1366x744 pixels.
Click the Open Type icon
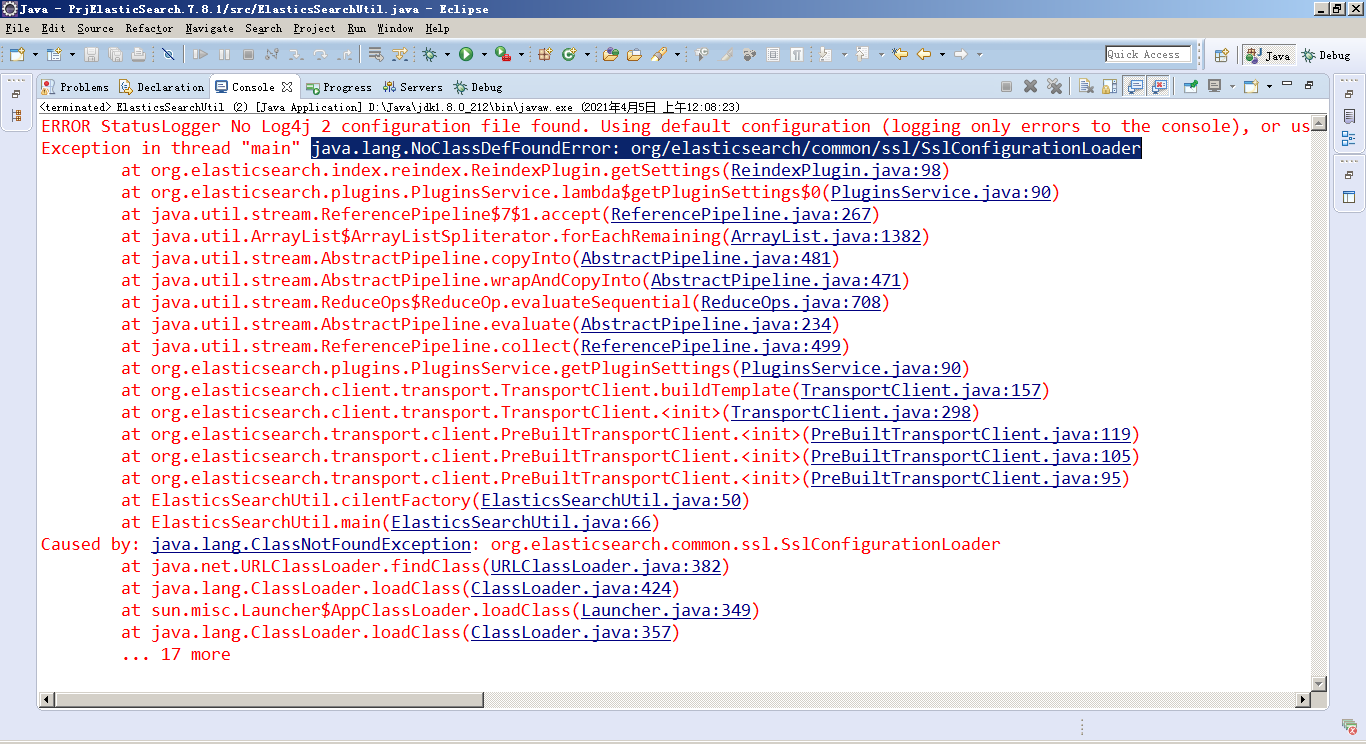pos(610,54)
